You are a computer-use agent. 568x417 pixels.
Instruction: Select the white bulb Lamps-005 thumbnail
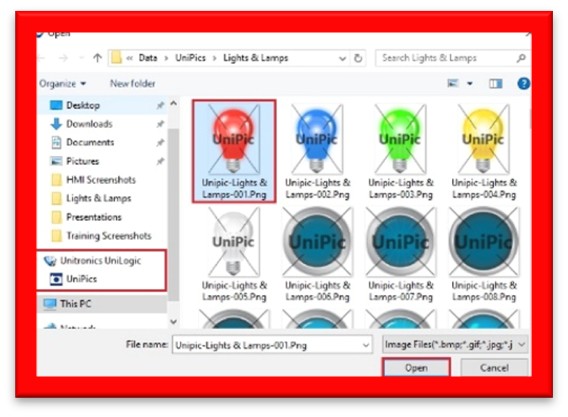tap(234, 242)
